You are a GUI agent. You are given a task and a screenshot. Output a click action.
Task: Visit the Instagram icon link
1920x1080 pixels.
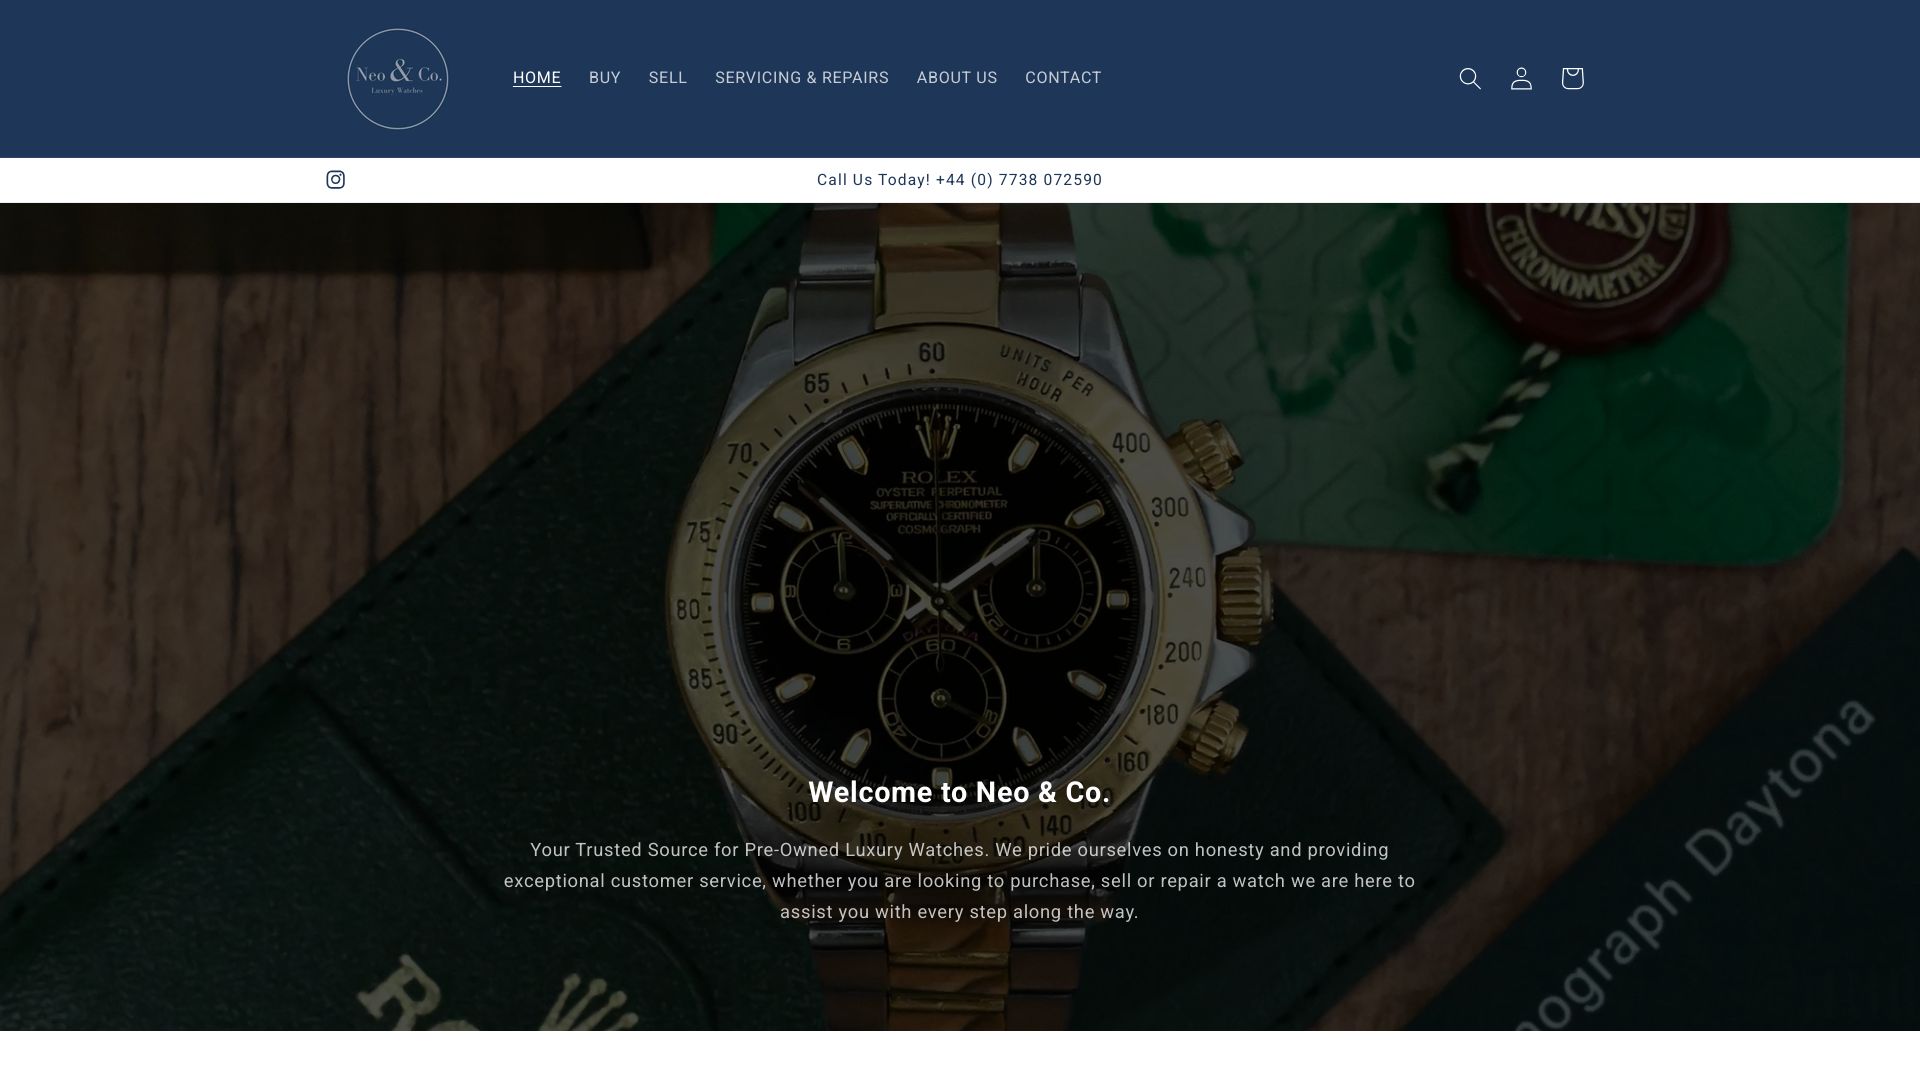[x=336, y=180]
